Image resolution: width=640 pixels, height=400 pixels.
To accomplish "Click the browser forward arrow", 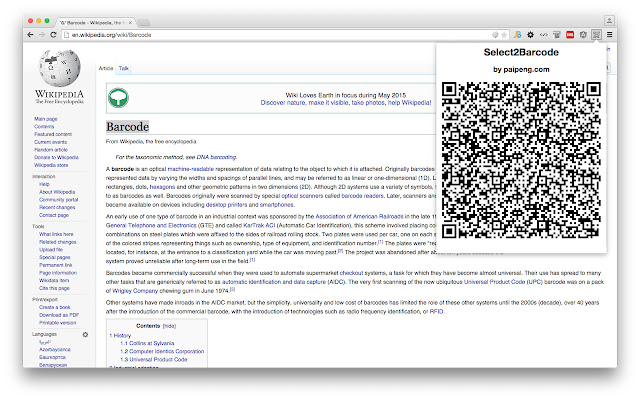I will (42, 35).
